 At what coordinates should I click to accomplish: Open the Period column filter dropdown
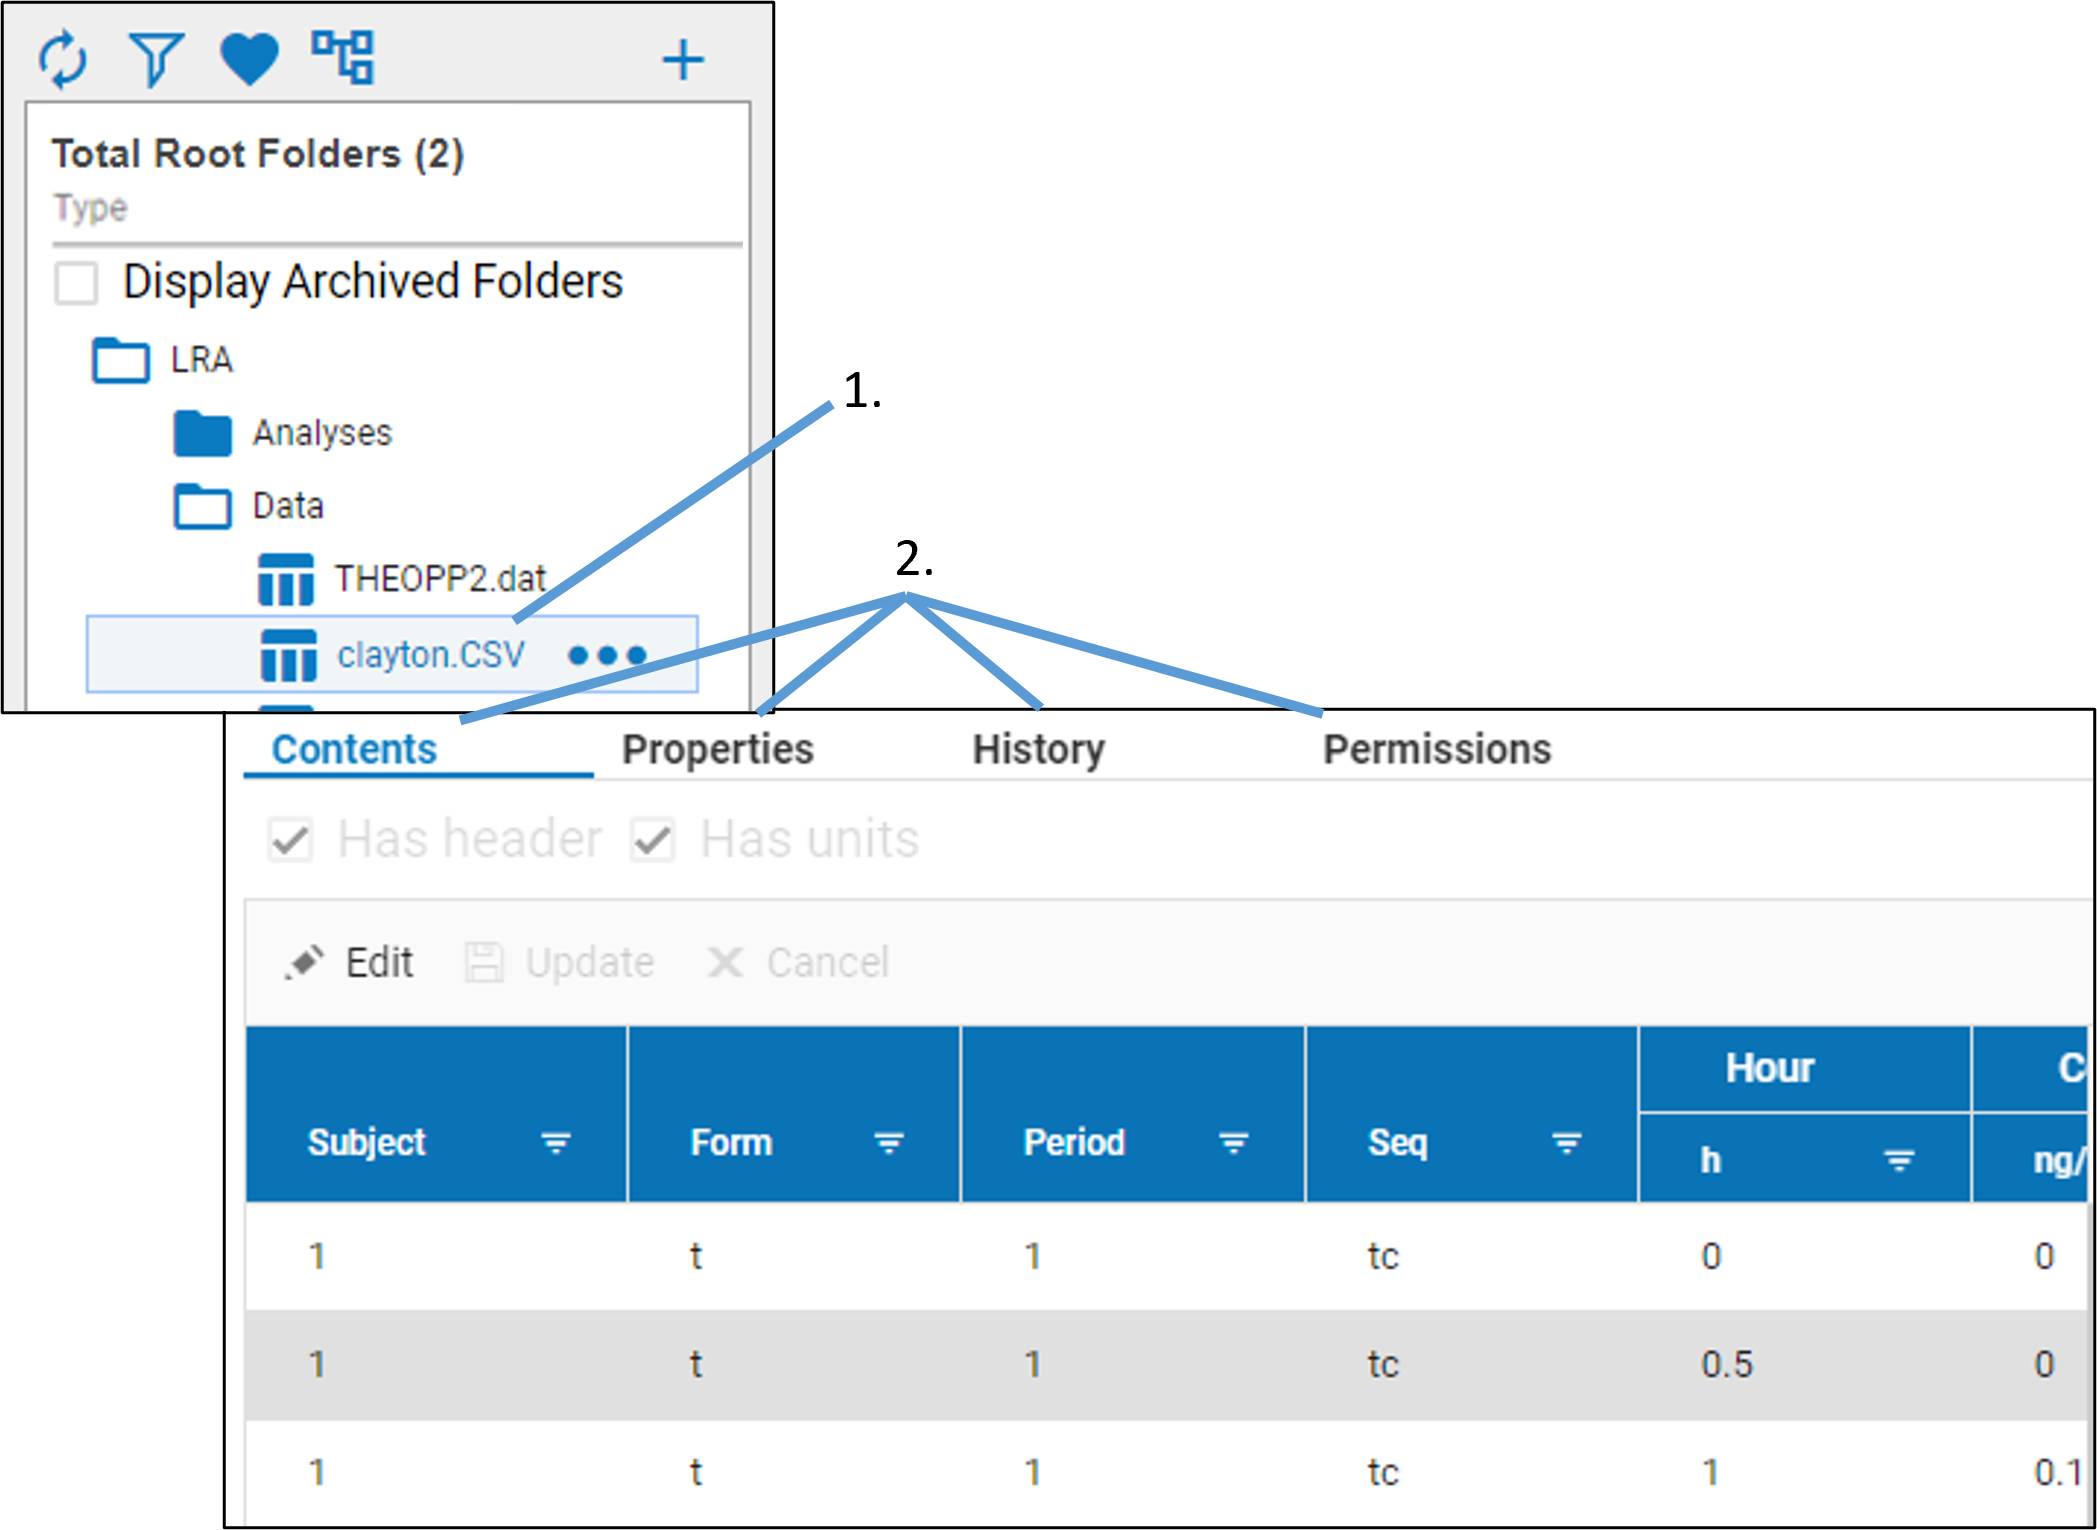pos(1233,1142)
